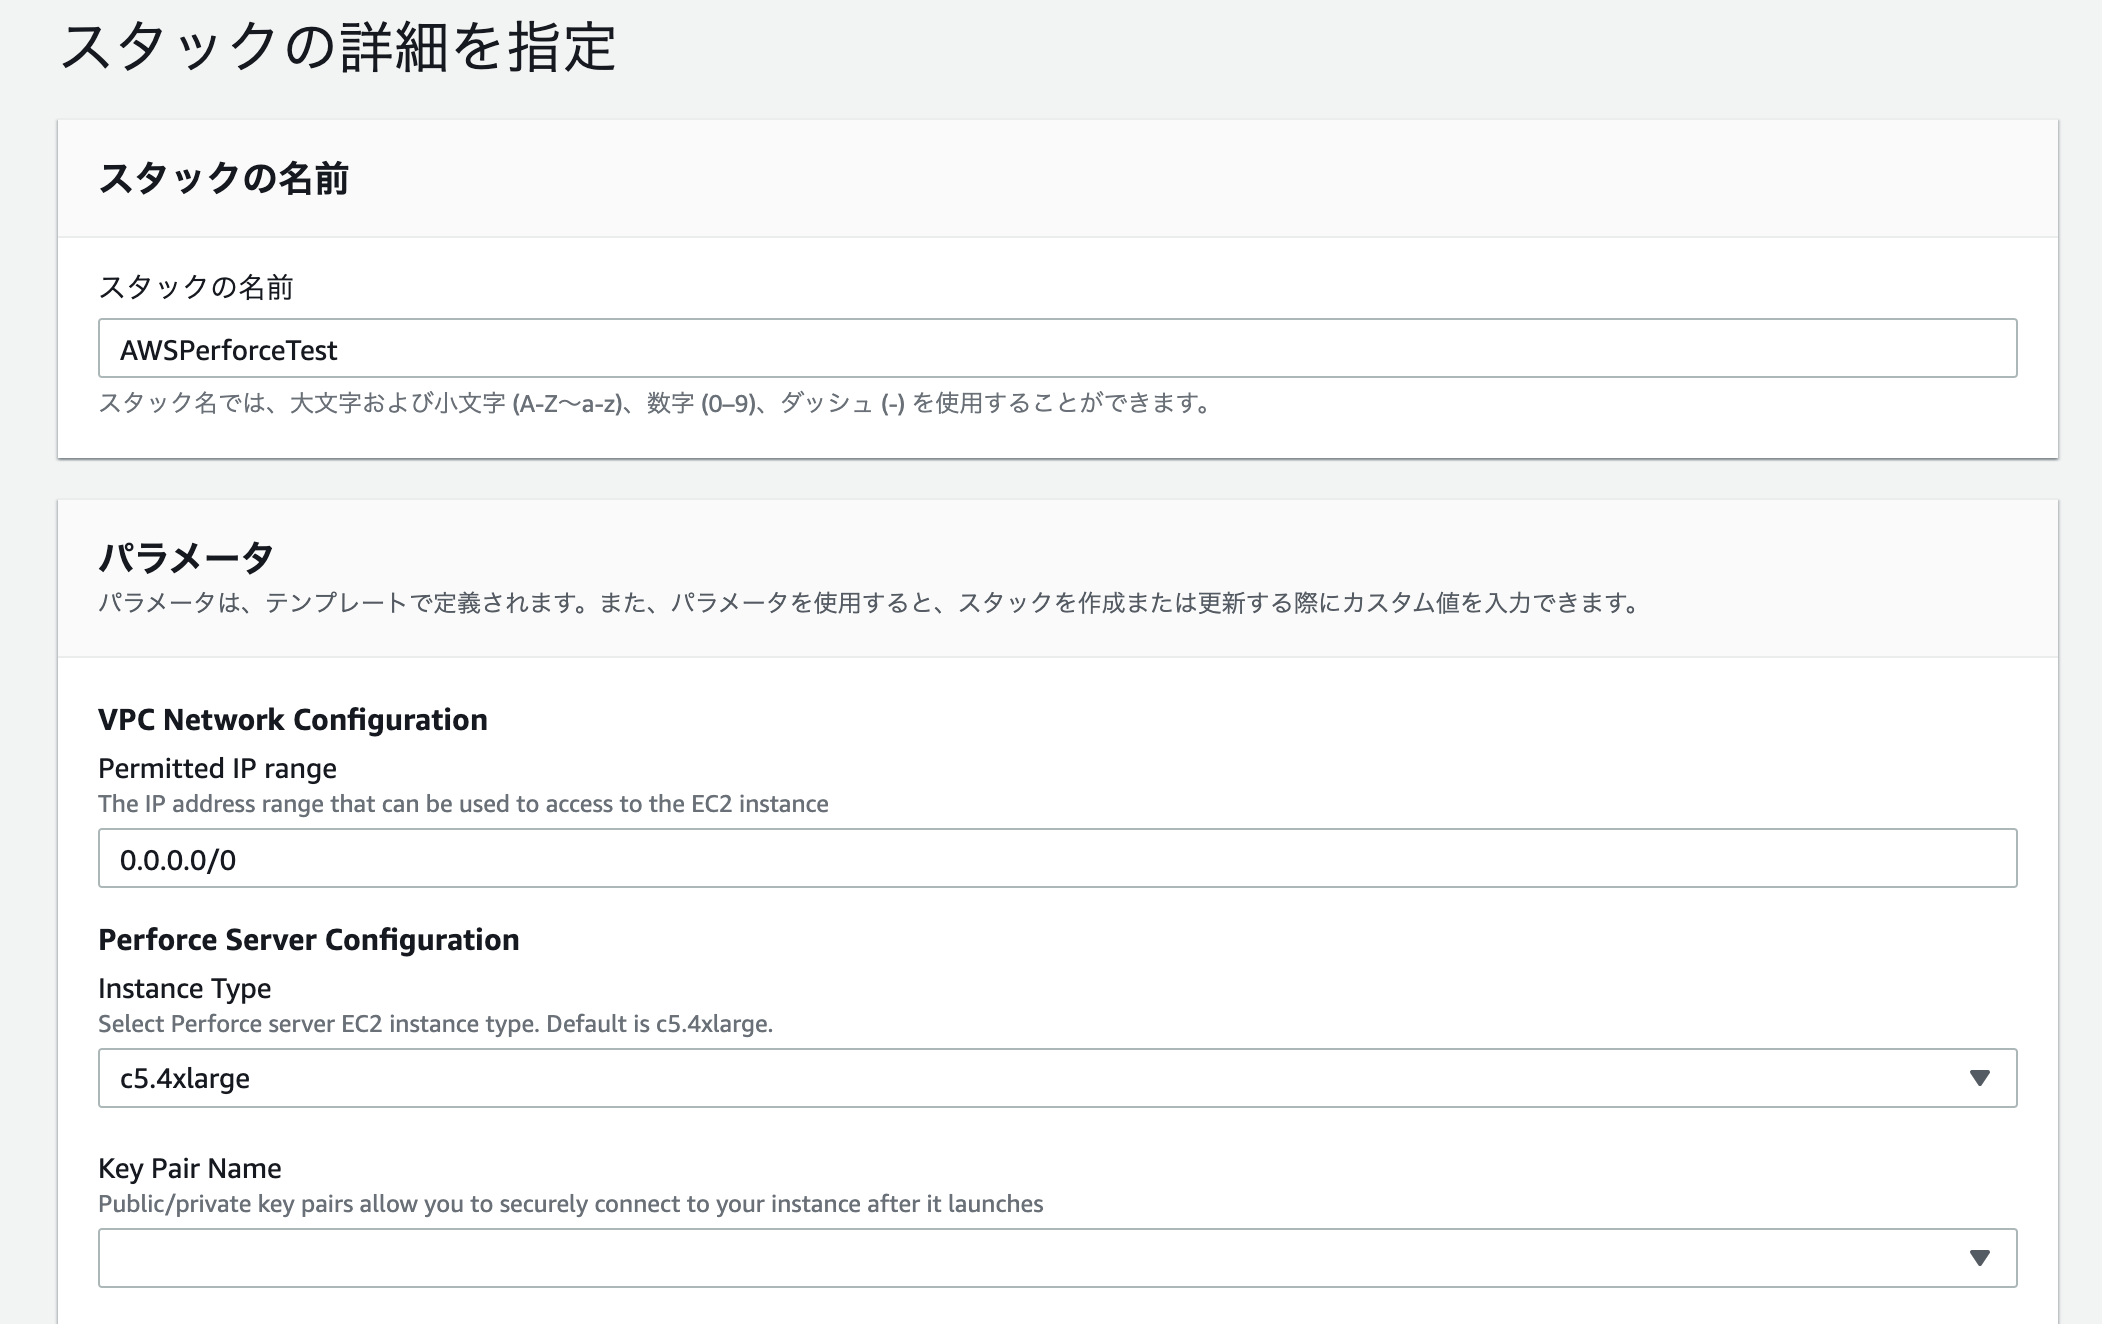Click the VPC Network Configuration heading
2102x1324 pixels.
(x=292, y=720)
